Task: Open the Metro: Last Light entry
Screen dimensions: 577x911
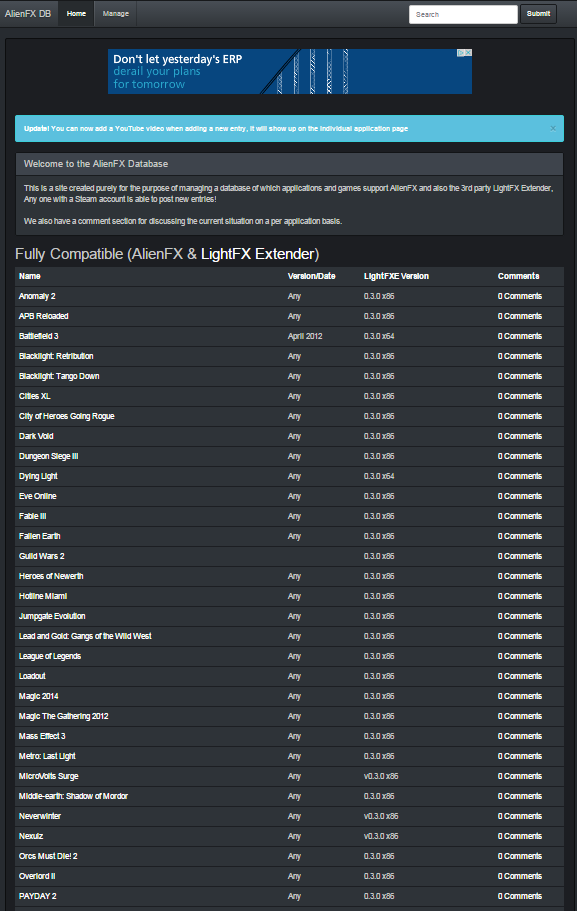Action: 47,756
